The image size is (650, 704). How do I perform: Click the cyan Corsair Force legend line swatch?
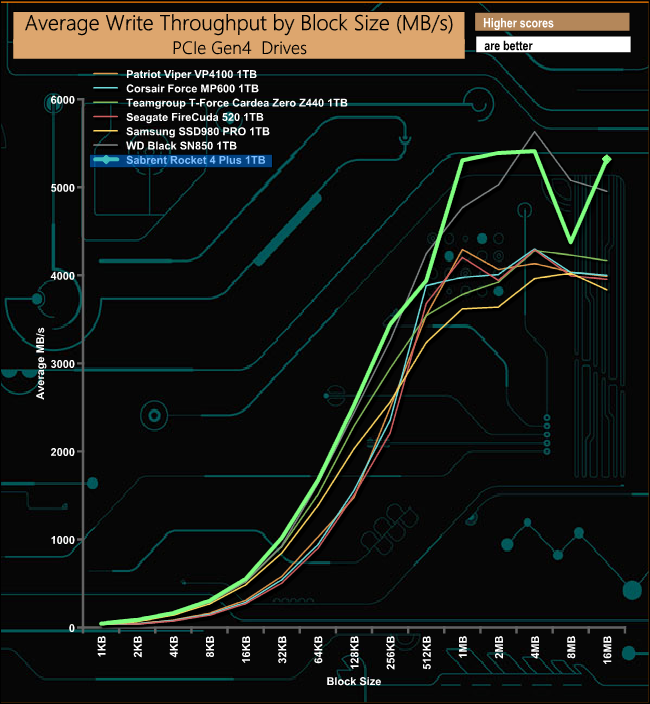106,88
